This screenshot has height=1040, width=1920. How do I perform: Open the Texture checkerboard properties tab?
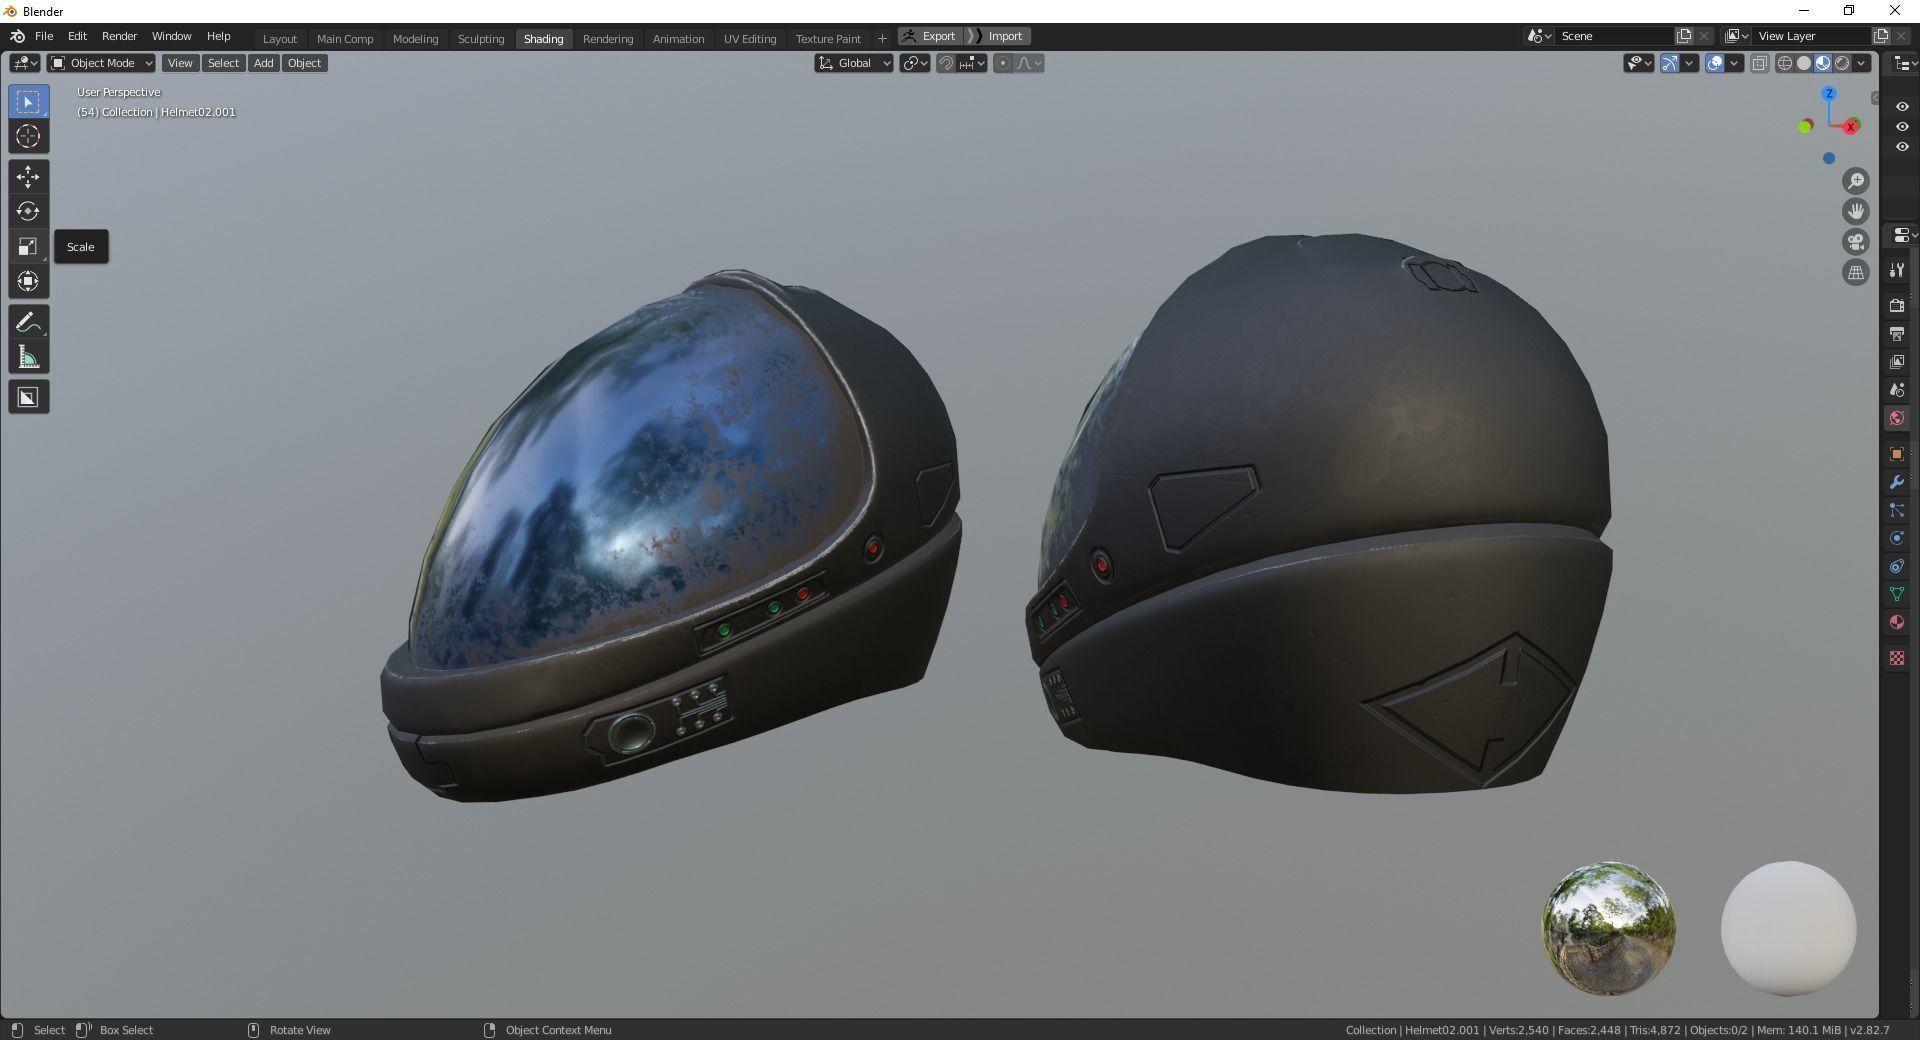[1897, 658]
